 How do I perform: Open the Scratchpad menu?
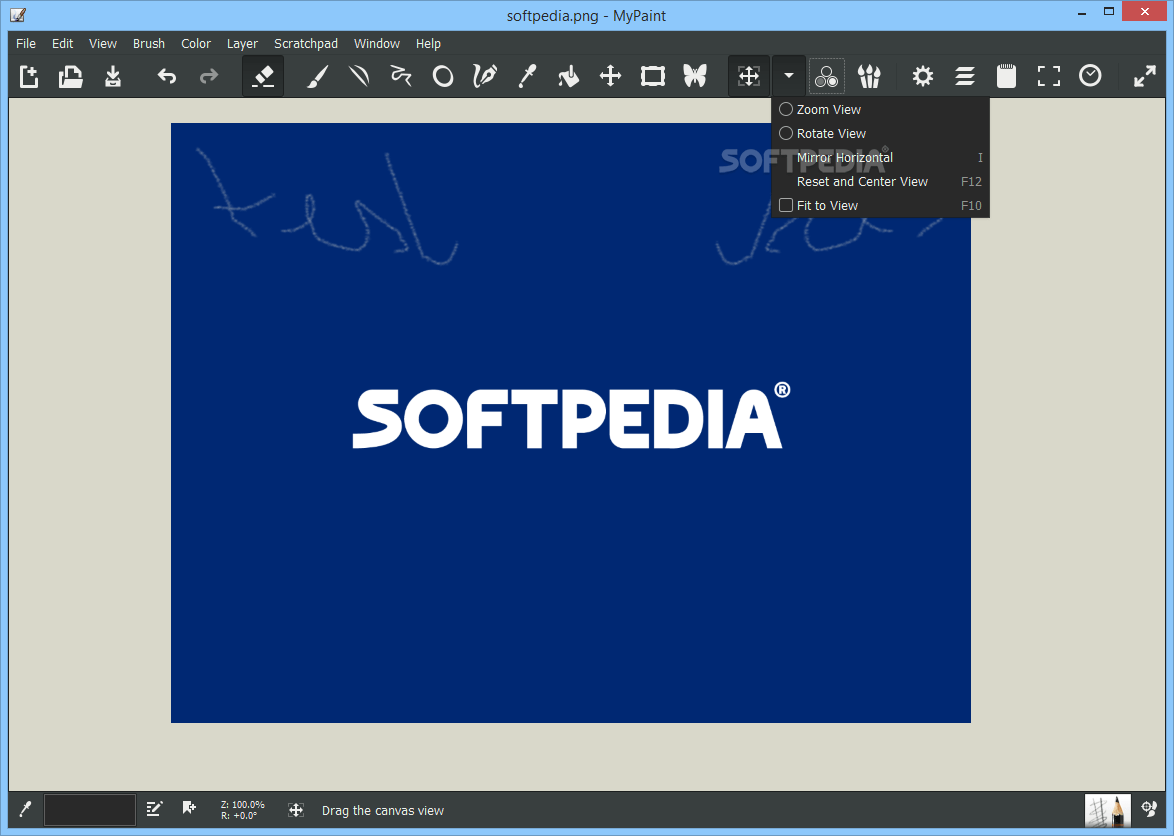[x=306, y=43]
